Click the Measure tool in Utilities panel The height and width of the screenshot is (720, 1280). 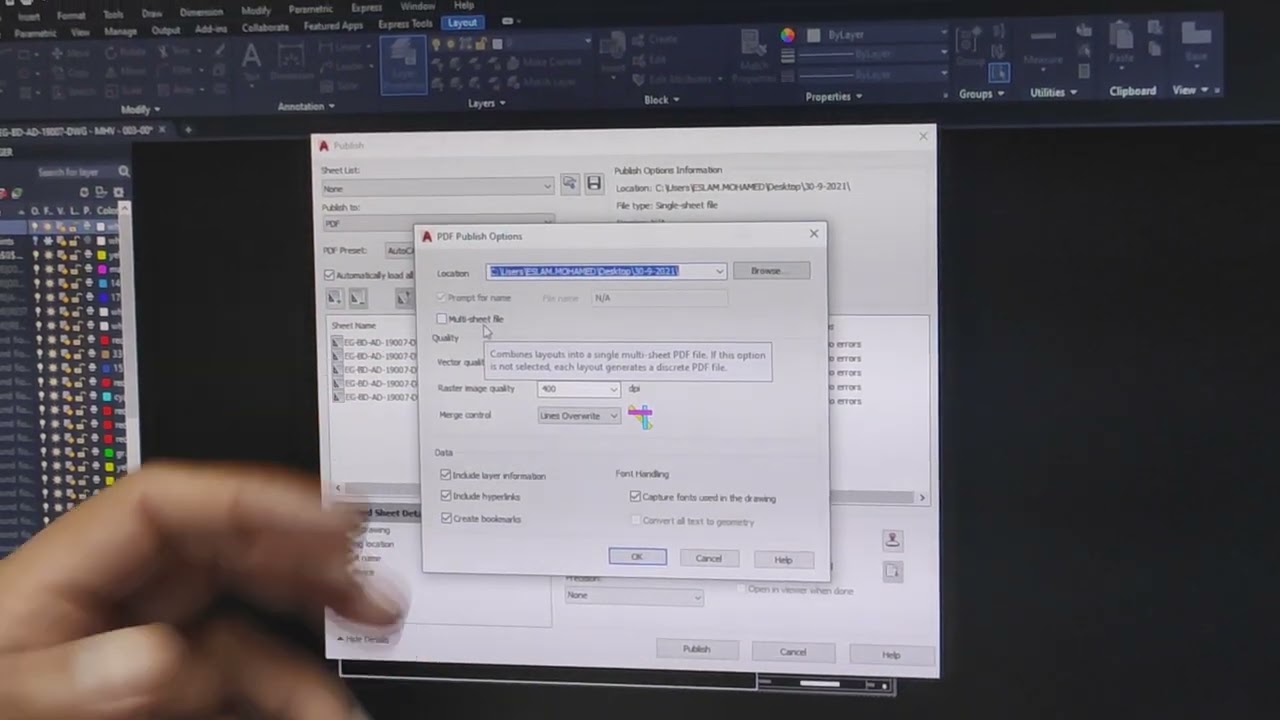1043,48
